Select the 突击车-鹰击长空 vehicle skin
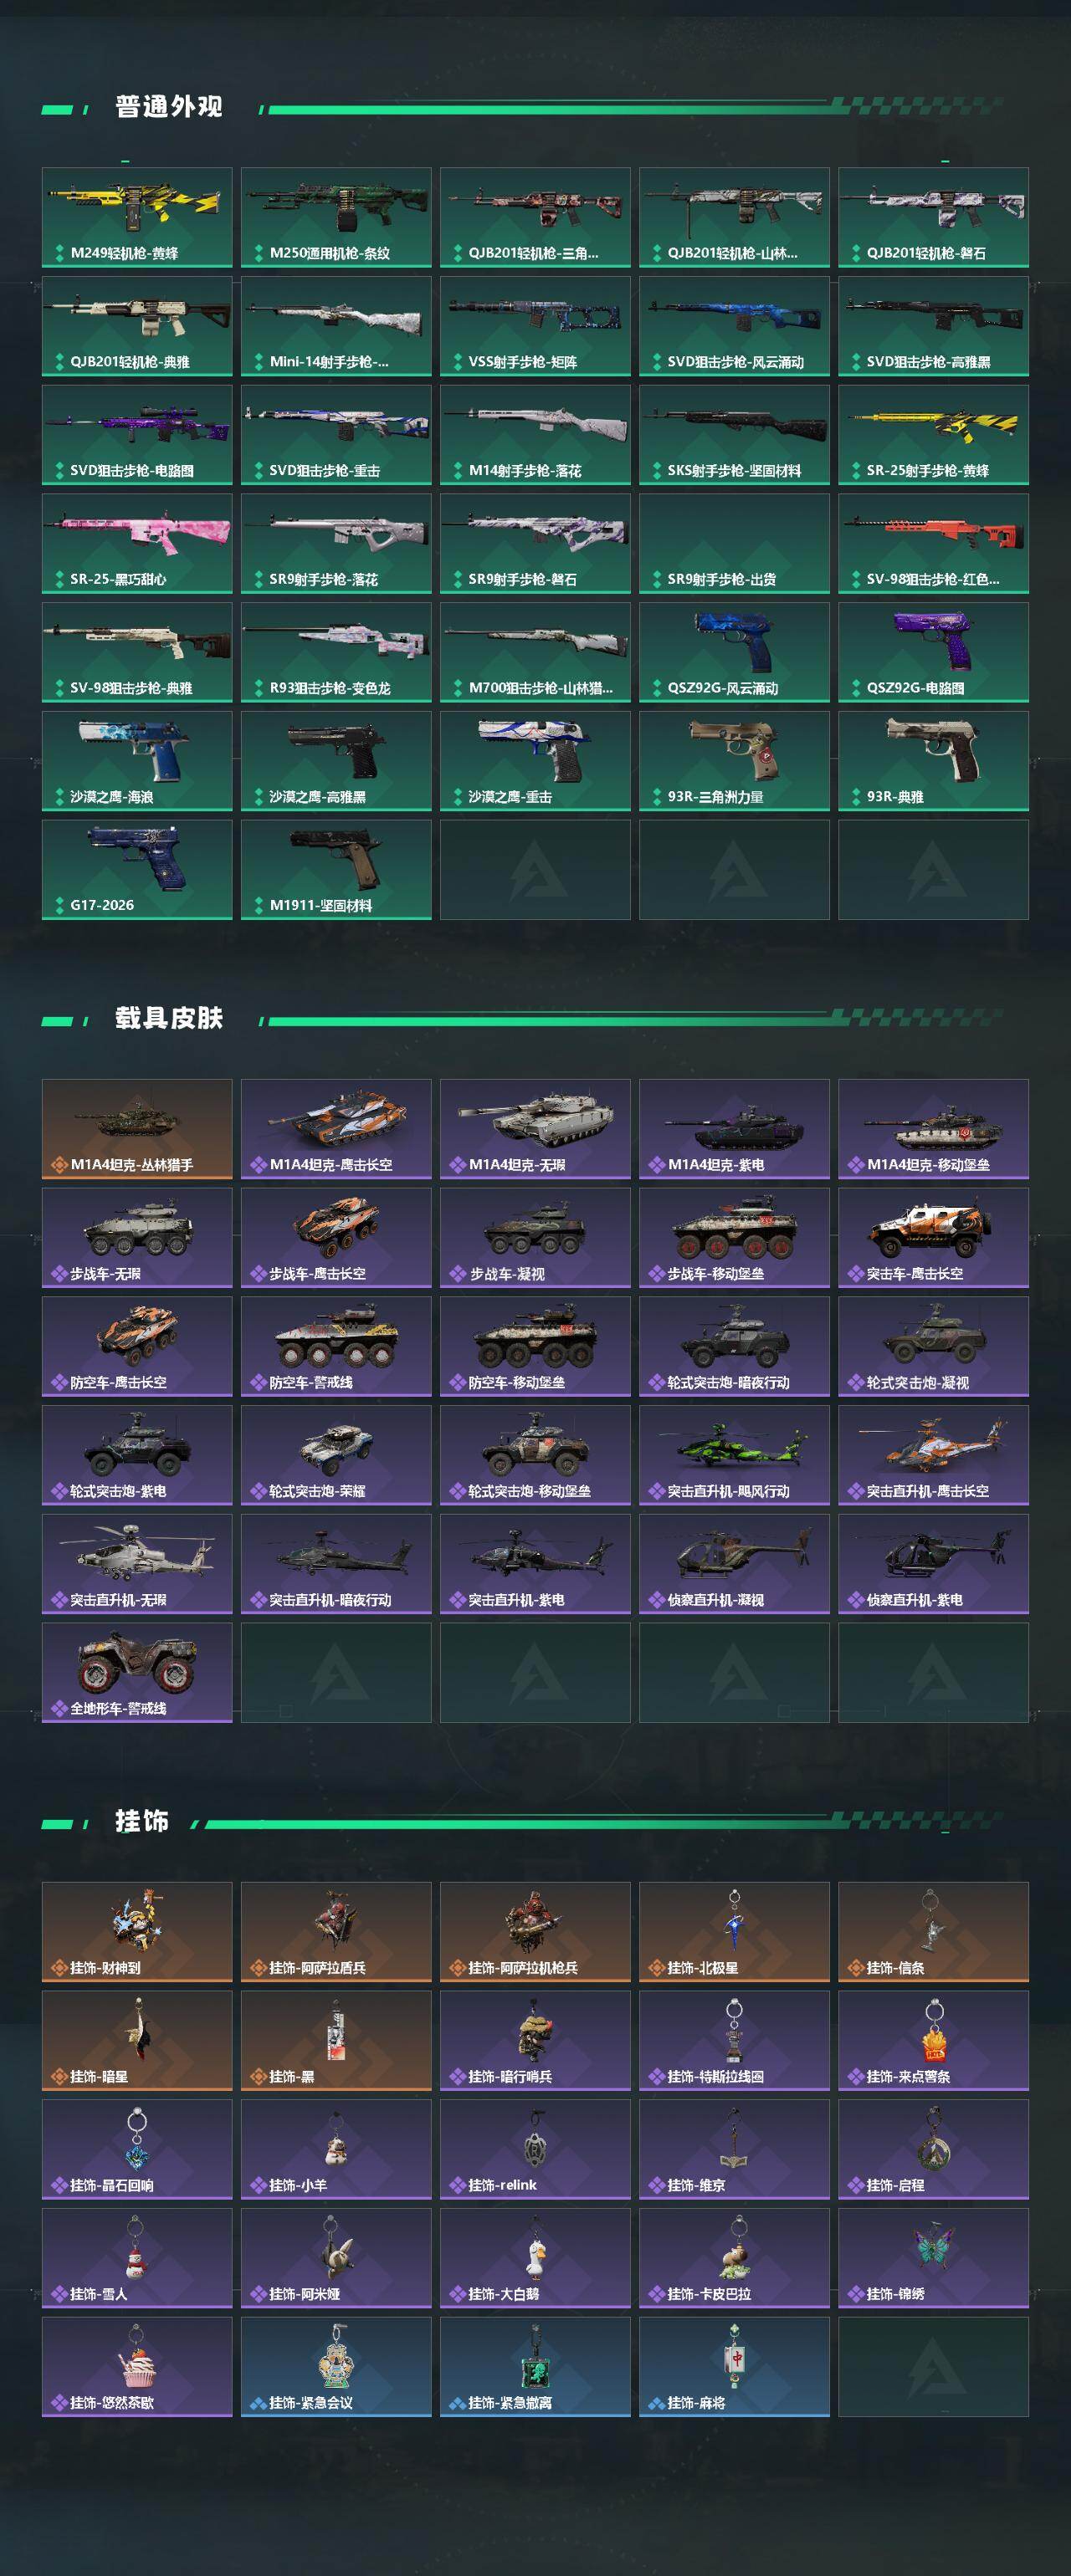 click(x=933, y=1238)
